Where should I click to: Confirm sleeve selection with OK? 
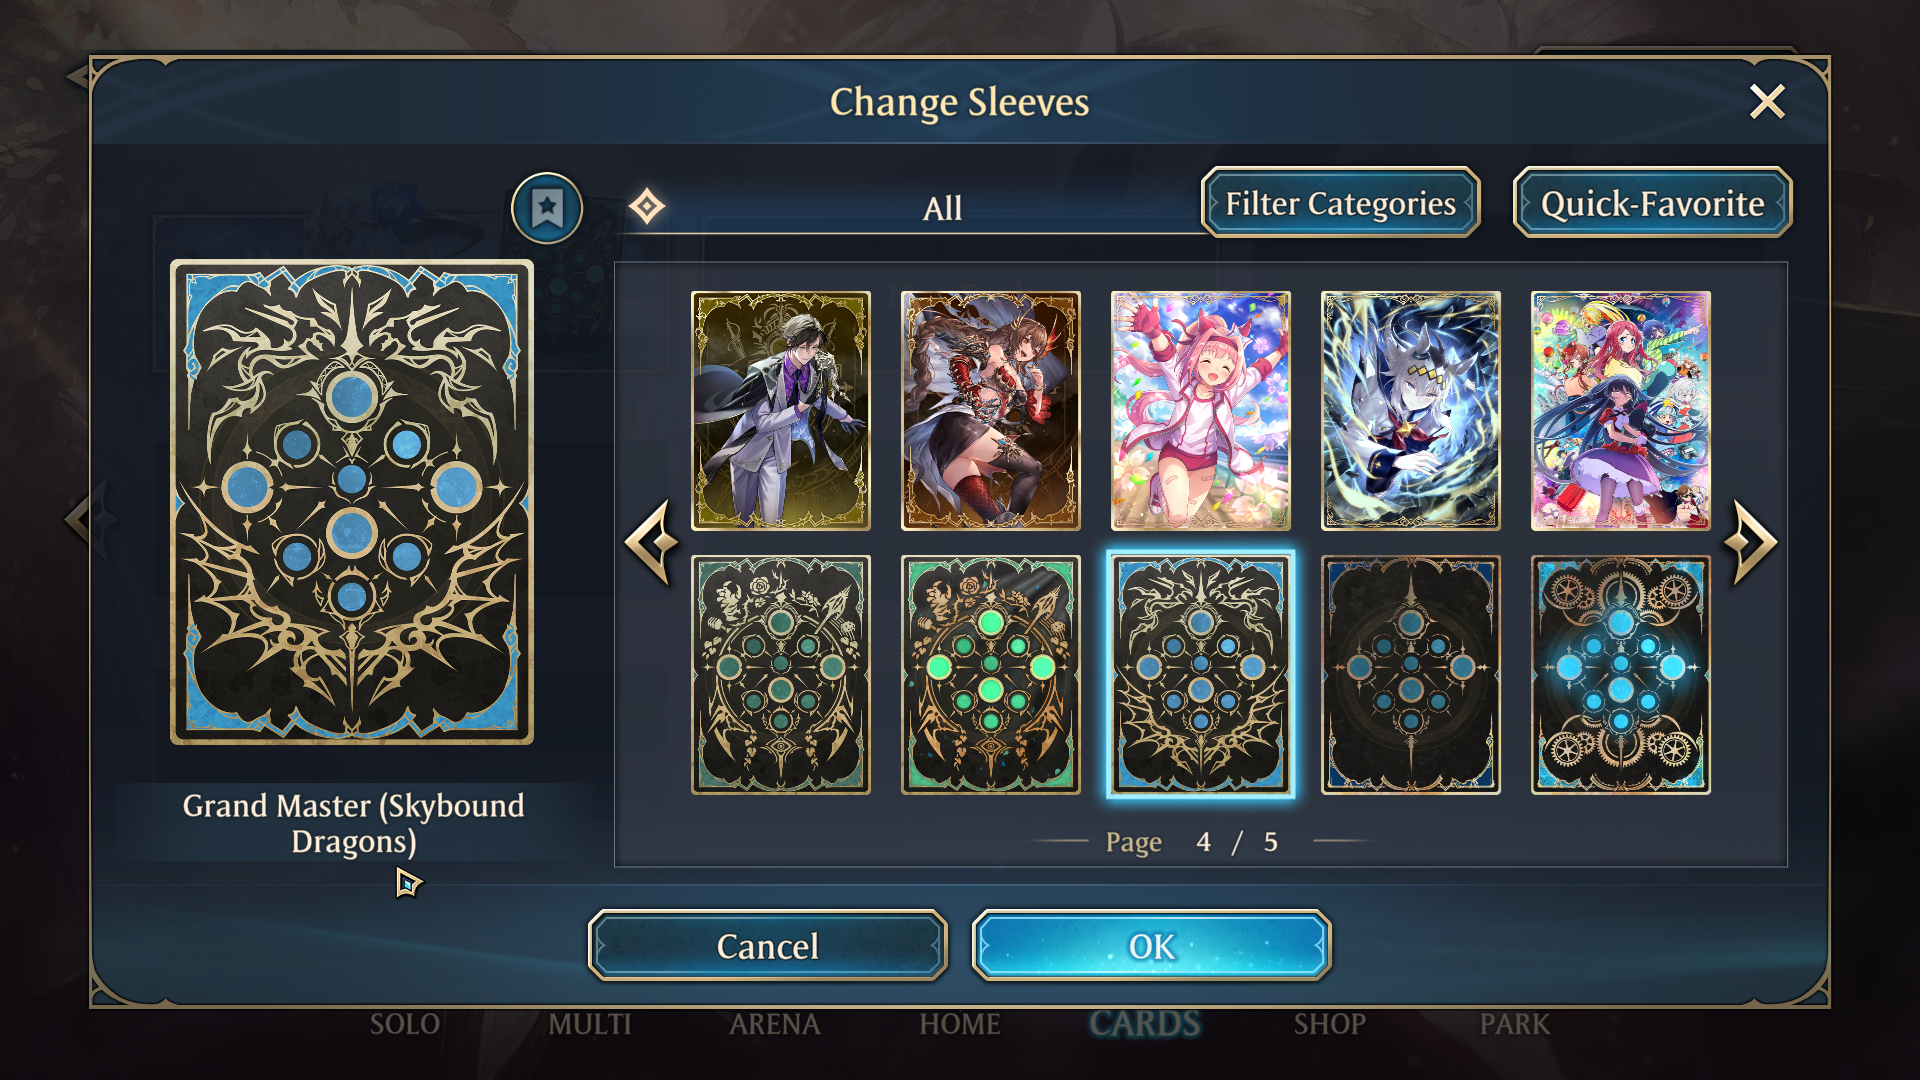[1151, 946]
